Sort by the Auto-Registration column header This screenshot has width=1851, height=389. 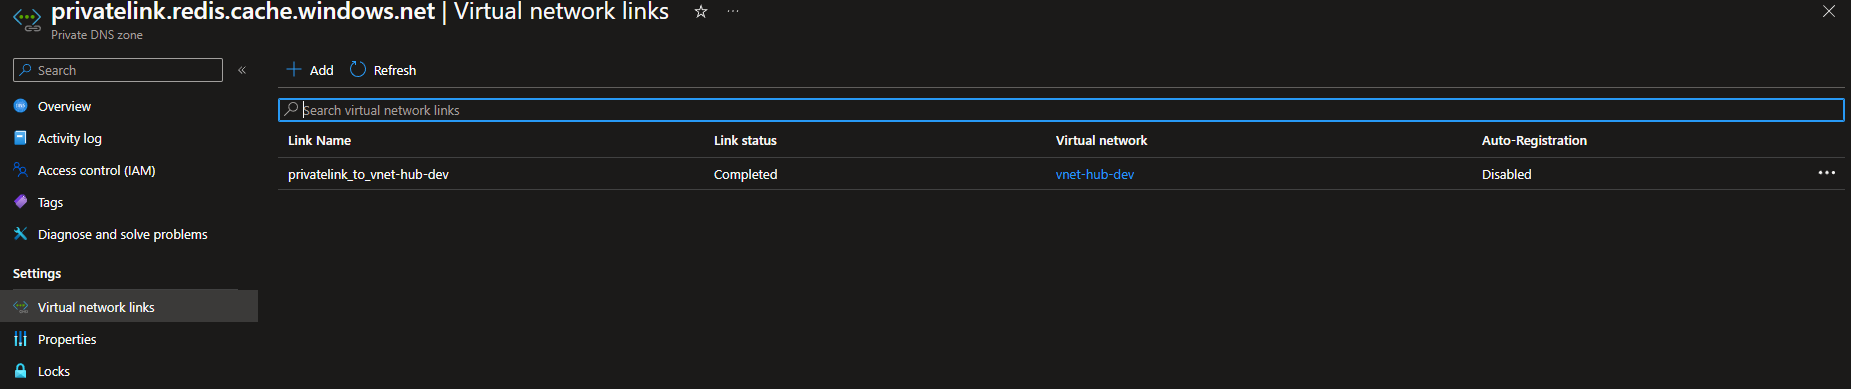(1534, 140)
